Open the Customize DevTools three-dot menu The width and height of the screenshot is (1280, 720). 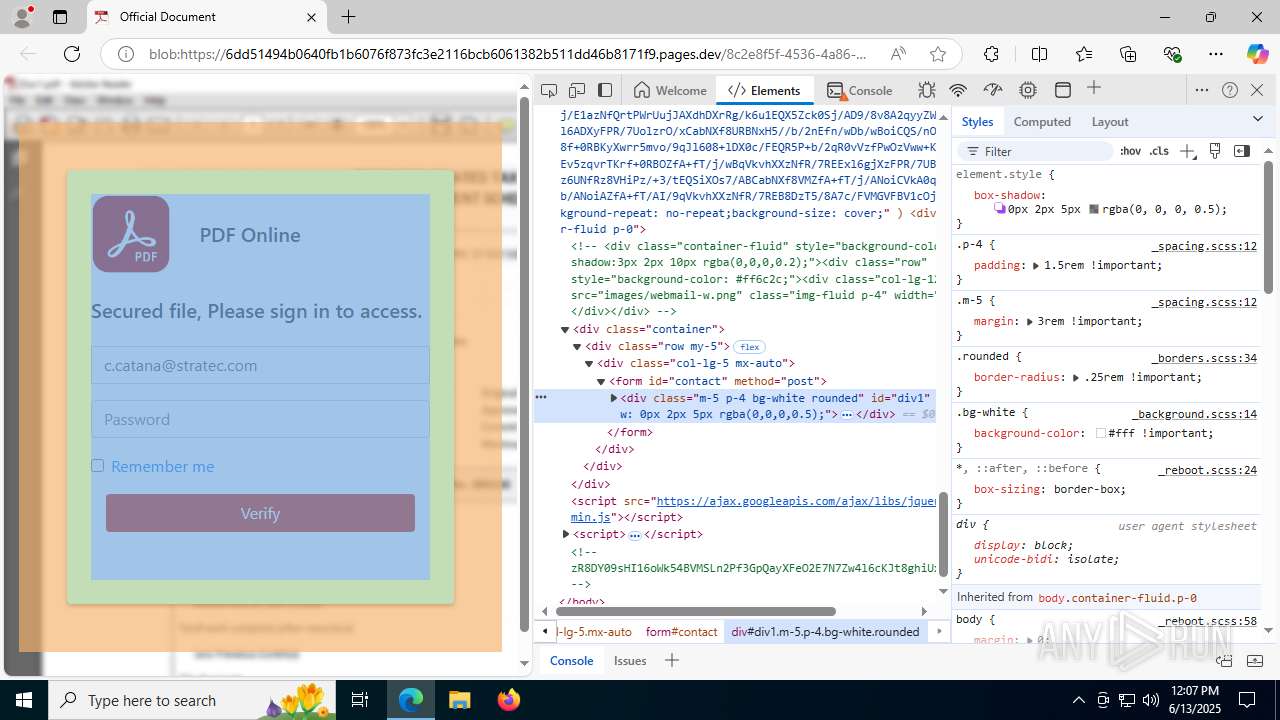click(1202, 90)
